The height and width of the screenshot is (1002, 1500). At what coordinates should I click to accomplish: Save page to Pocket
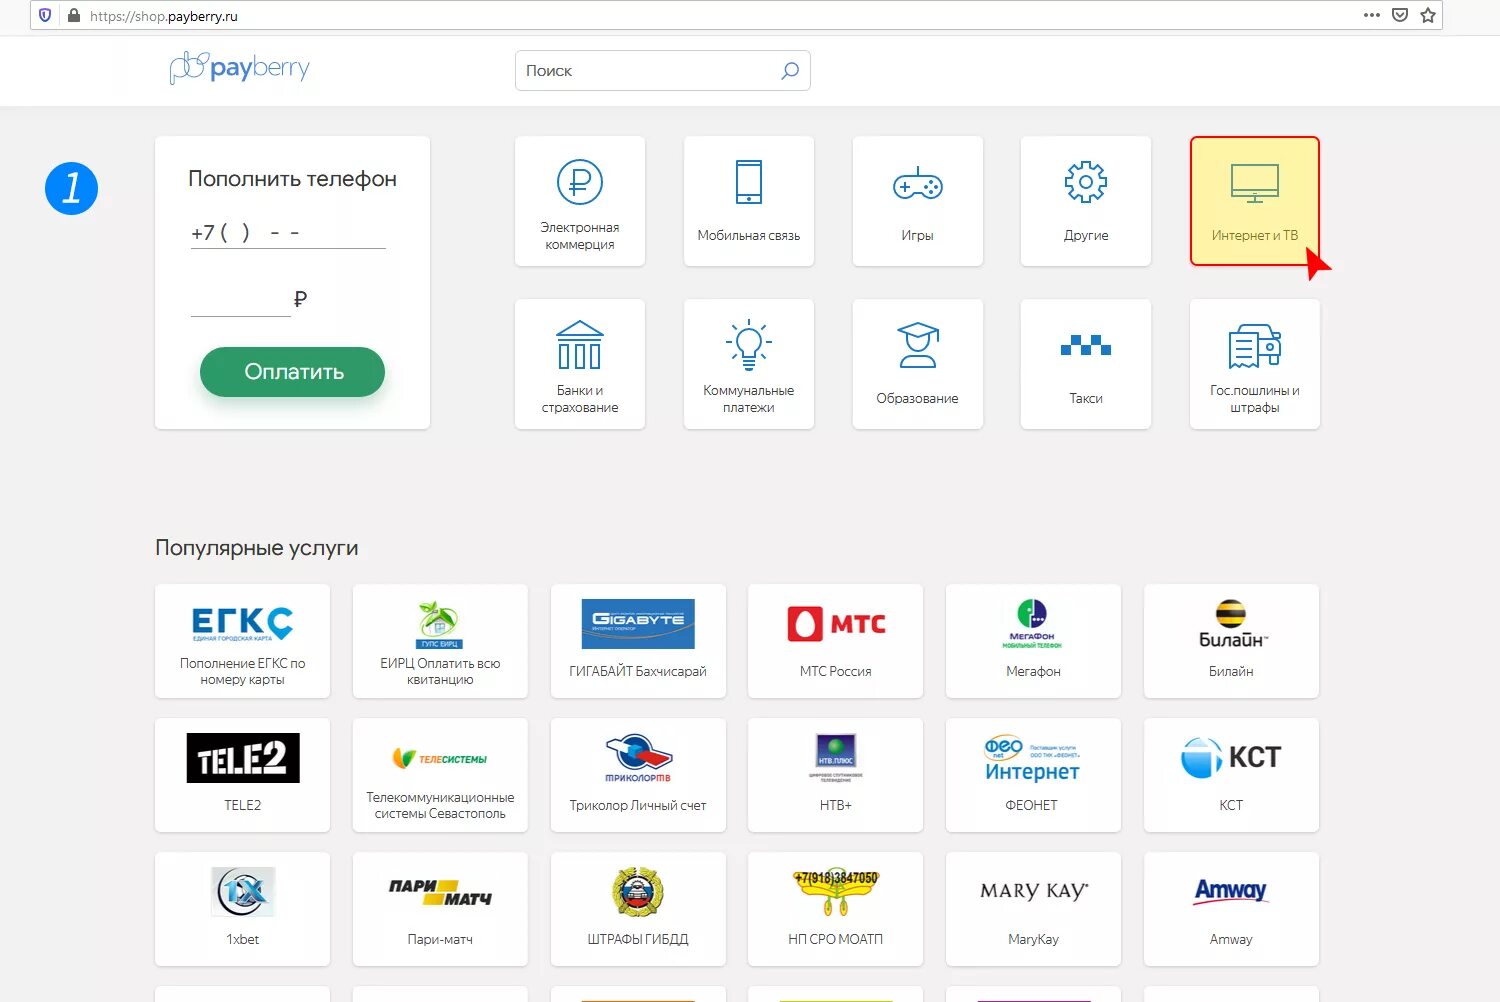coord(1400,15)
